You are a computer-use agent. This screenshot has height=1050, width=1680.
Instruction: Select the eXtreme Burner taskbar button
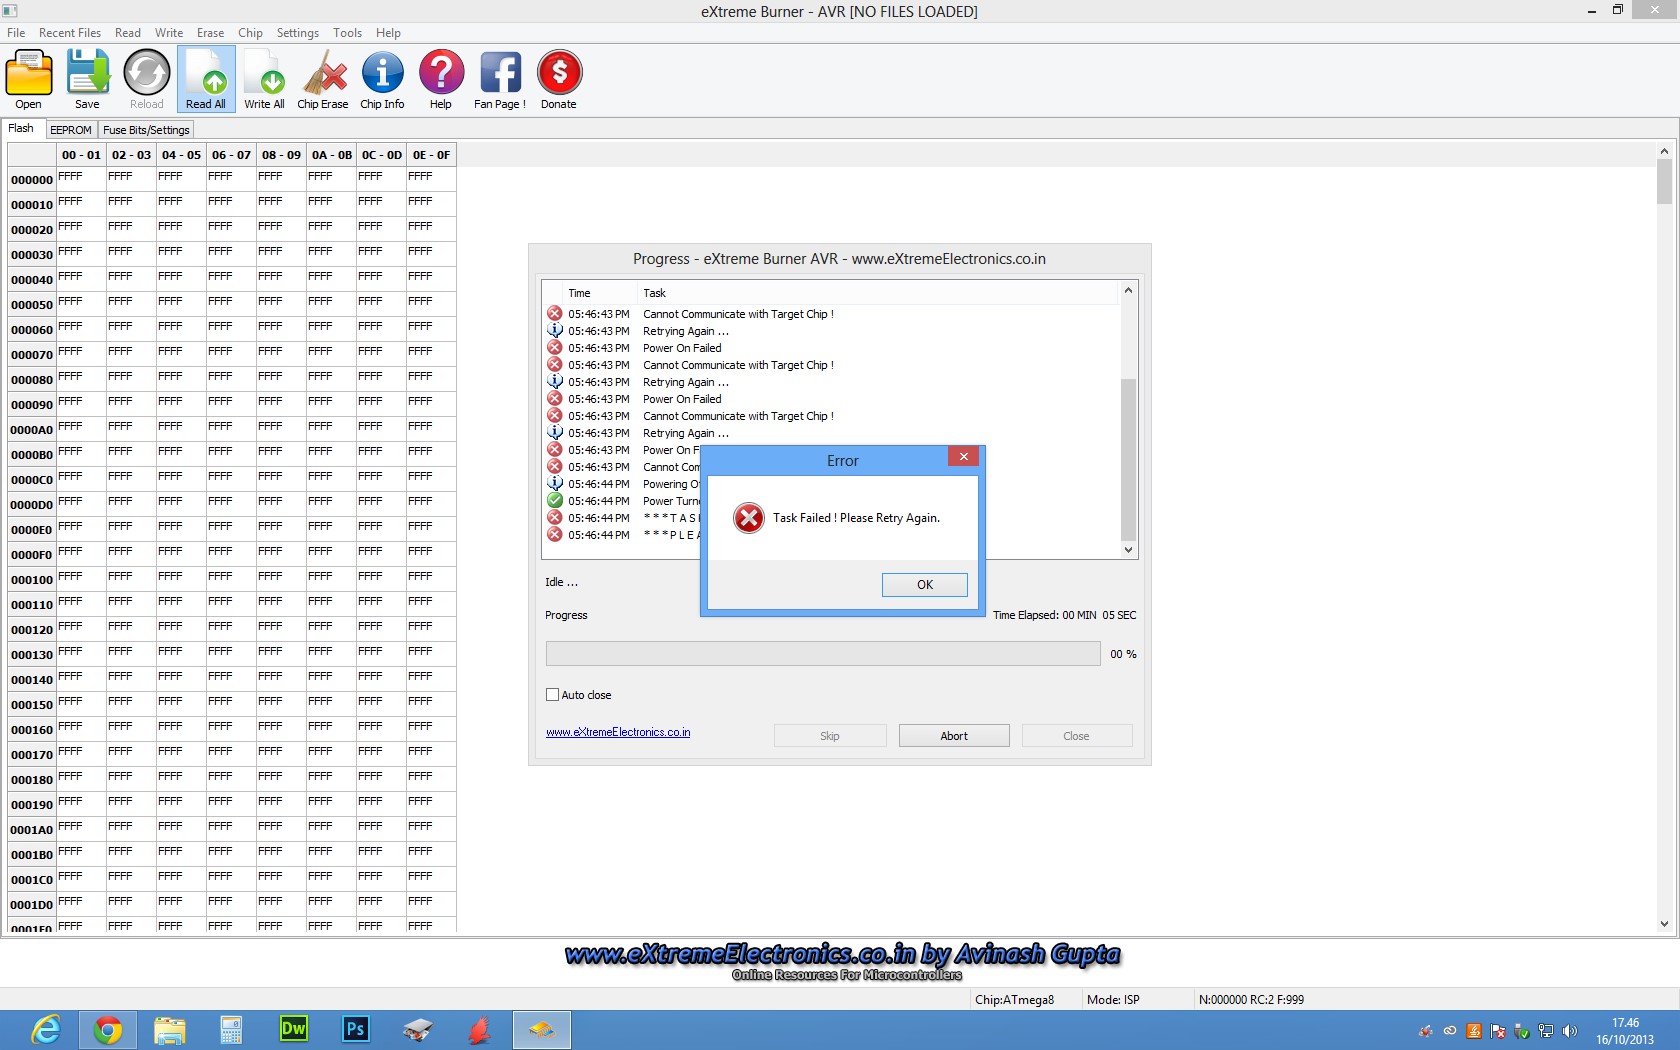(542, 1029)
